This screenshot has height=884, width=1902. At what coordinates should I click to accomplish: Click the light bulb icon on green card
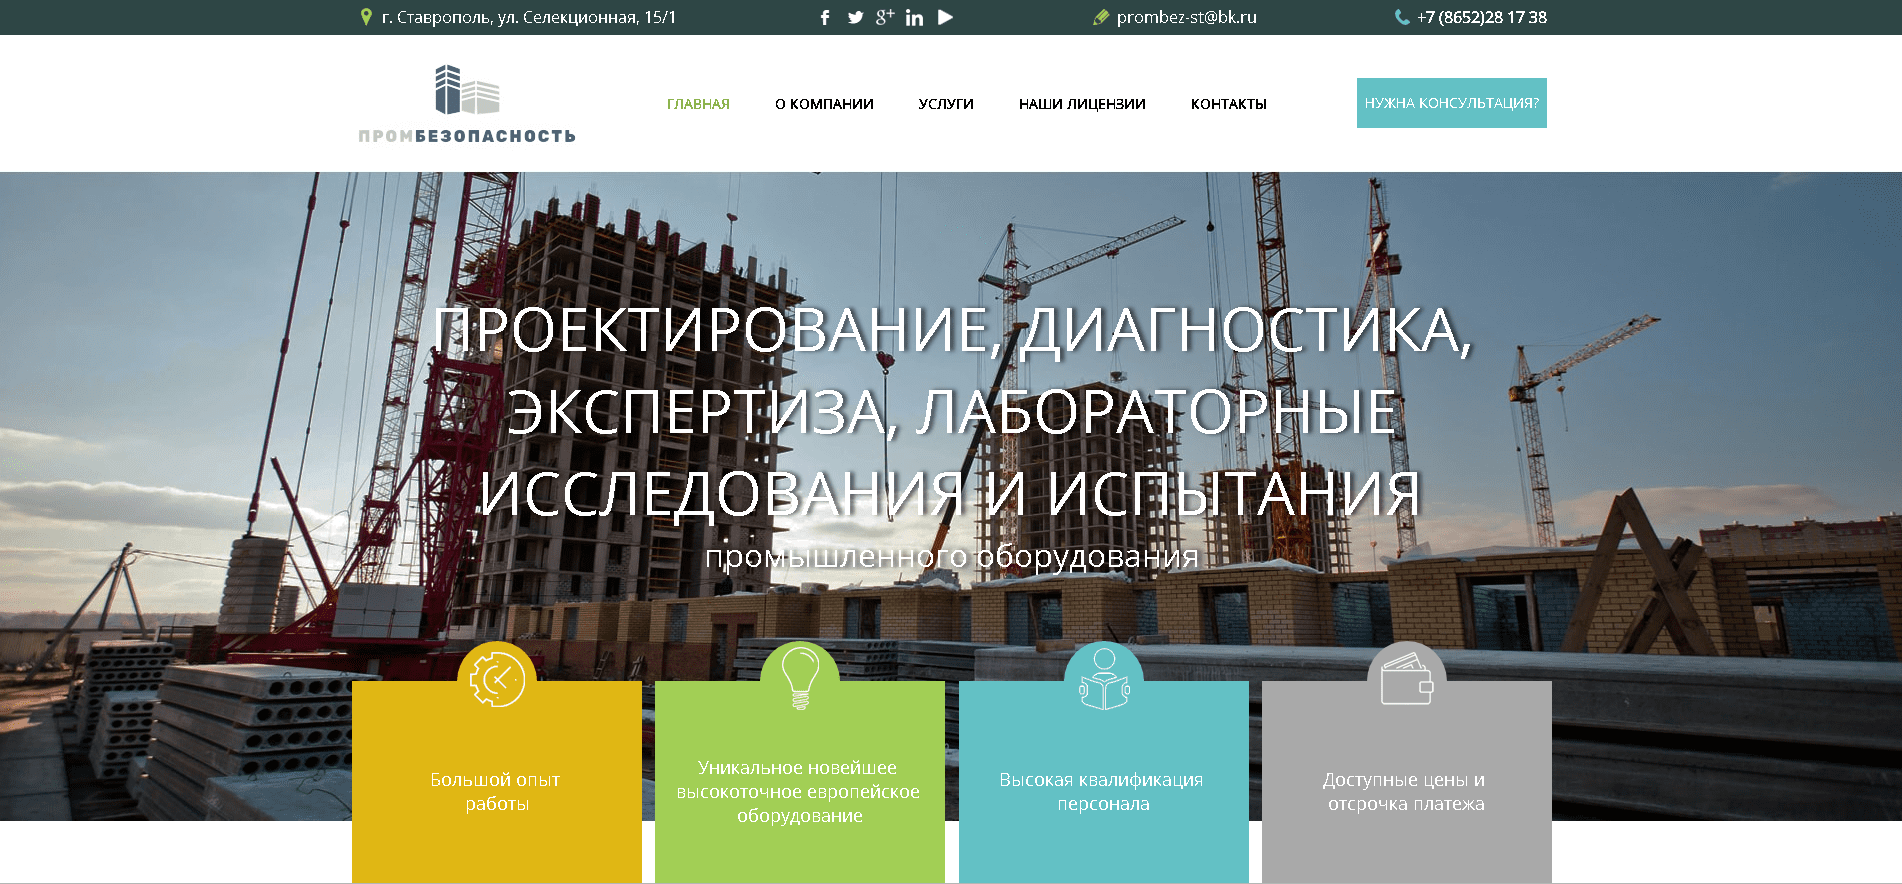coord(800,677)
